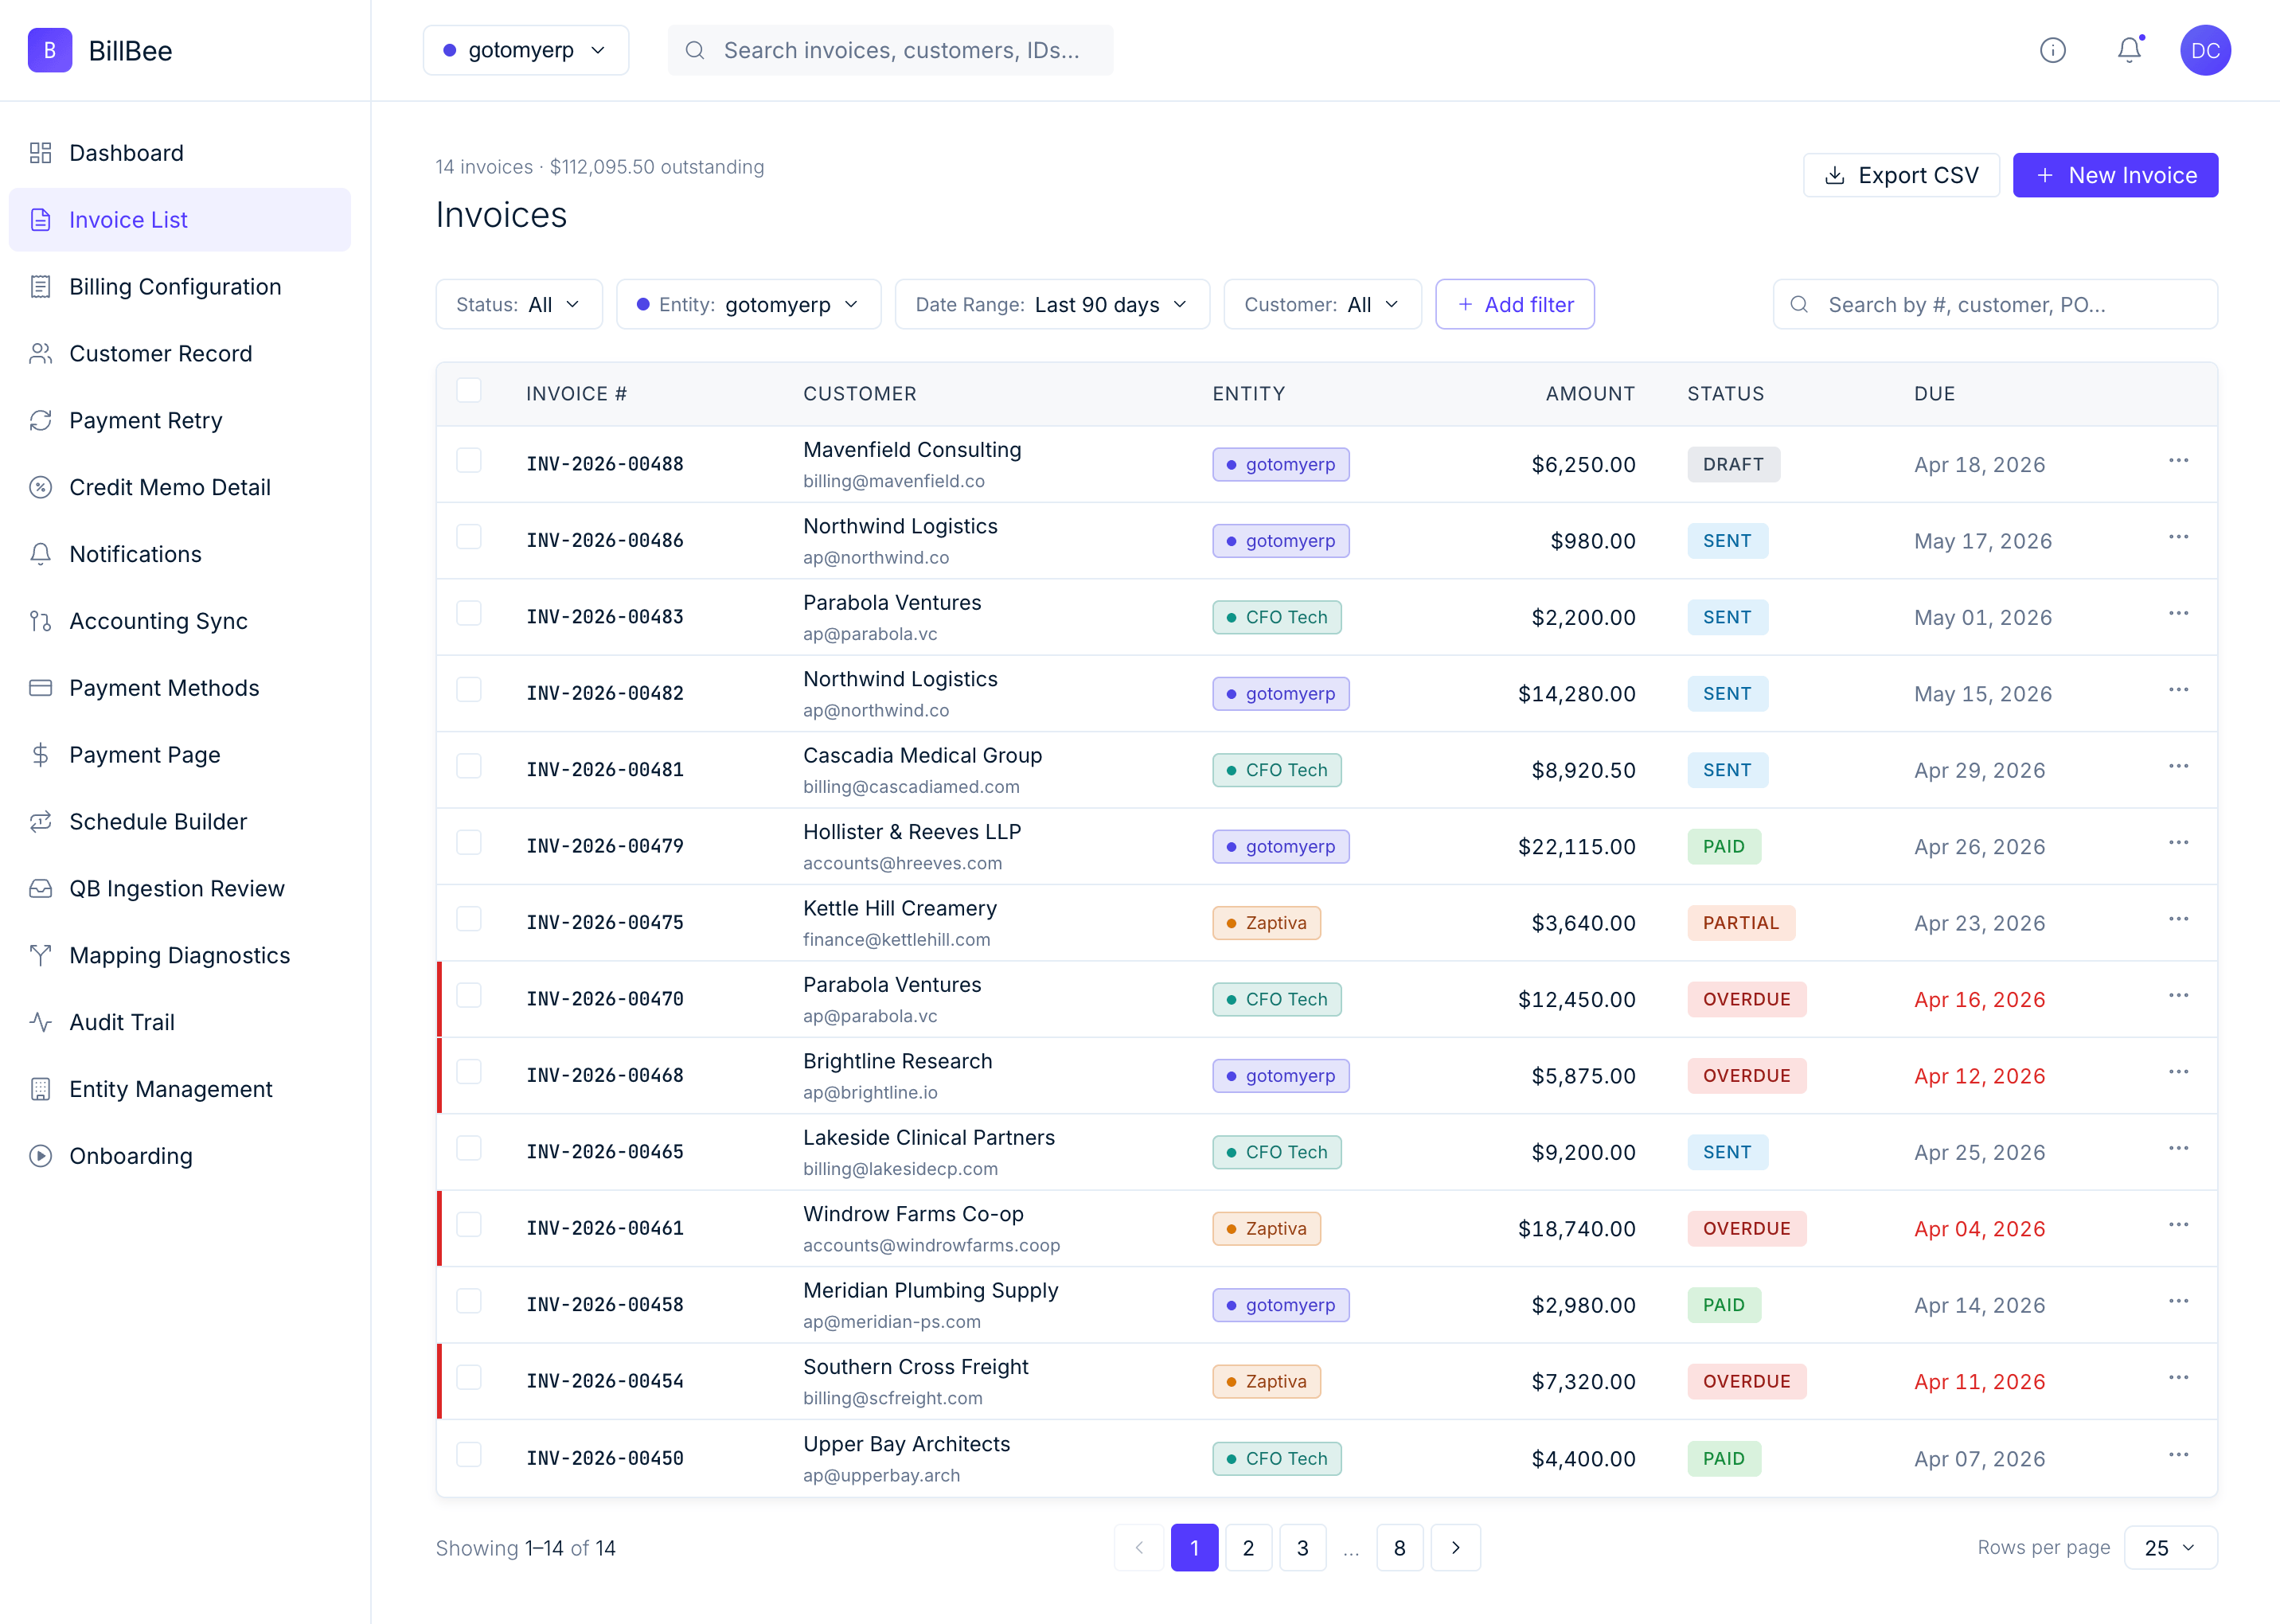This screenshot has width=2280, height=1624.
Task: Open three-dot menu for INV-2026-00450
Action: [x=2178, y=1455]
